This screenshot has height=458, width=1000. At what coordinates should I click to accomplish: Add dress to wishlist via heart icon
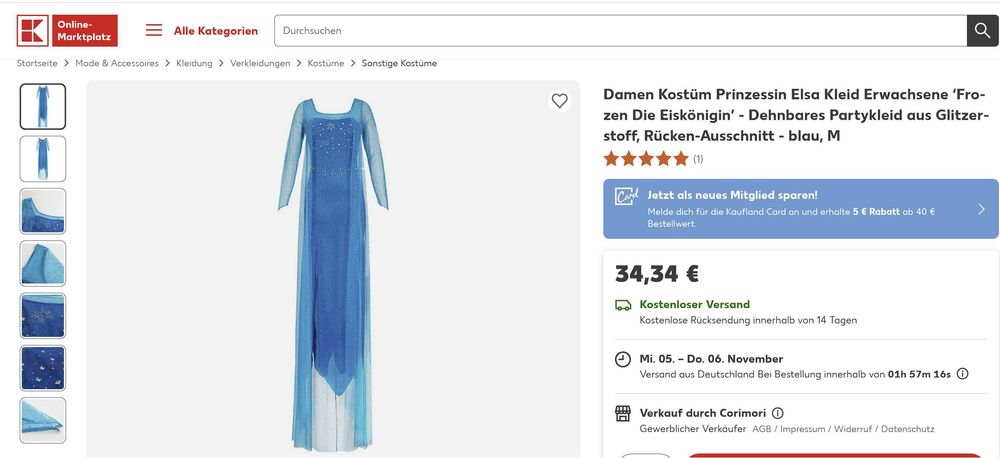559,100
